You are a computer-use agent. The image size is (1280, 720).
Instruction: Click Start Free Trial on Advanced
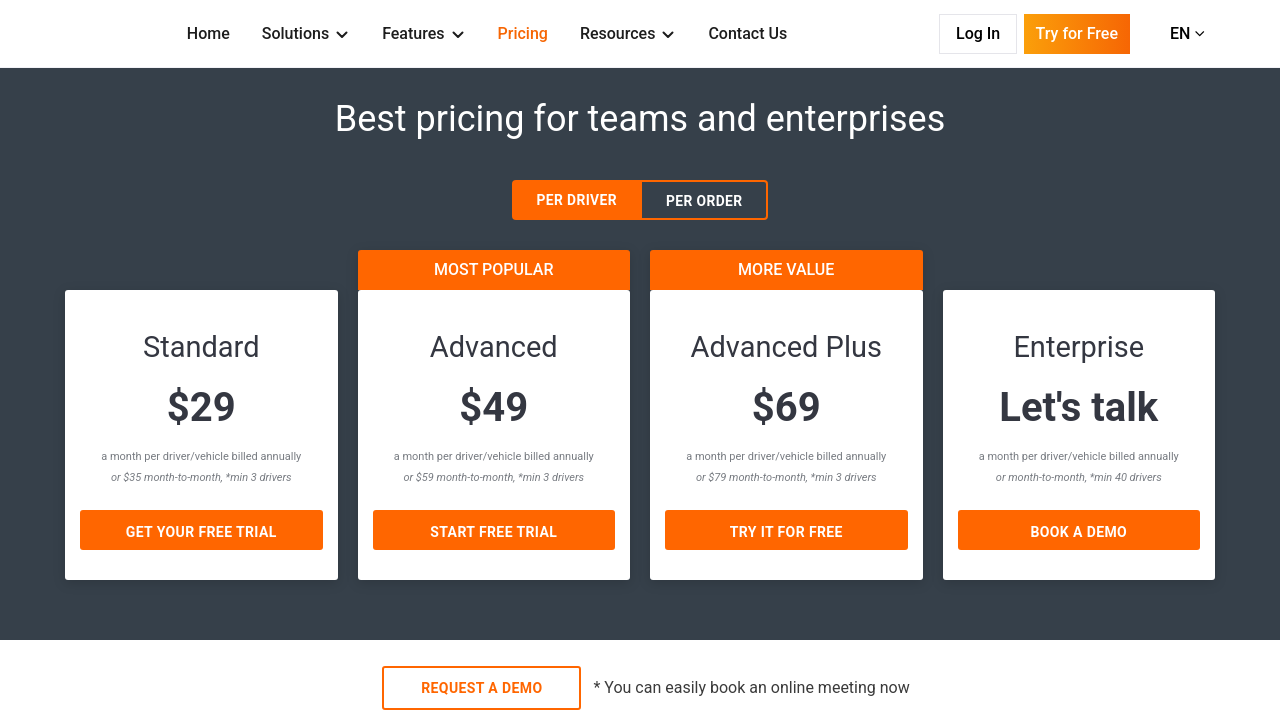(x=493, y=531)
